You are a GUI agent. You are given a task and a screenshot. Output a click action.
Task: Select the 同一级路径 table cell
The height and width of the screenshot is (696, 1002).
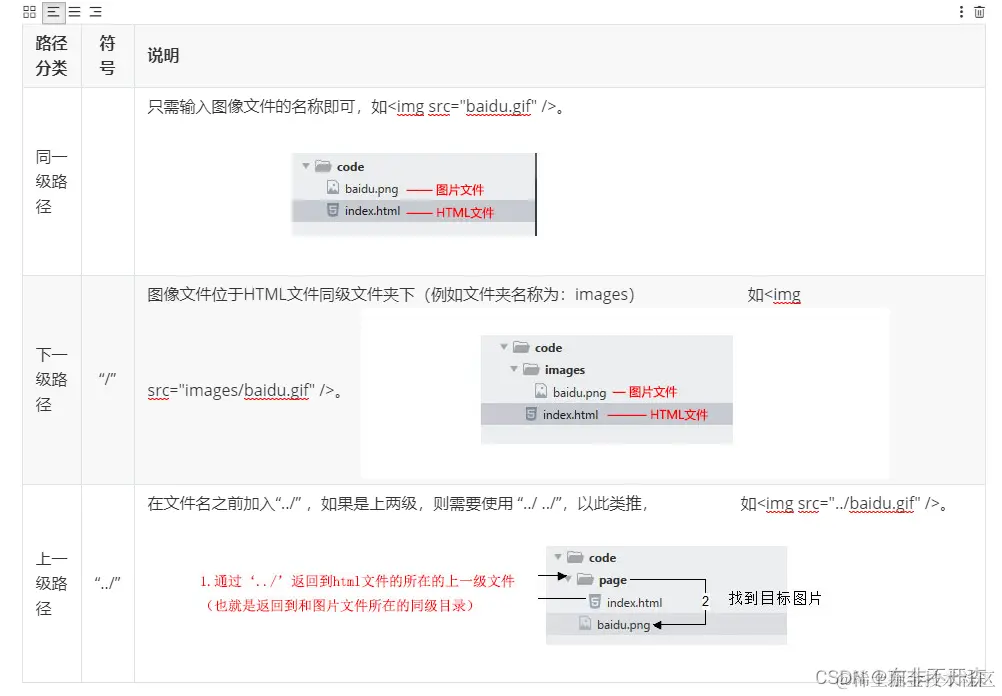(51, 181)
